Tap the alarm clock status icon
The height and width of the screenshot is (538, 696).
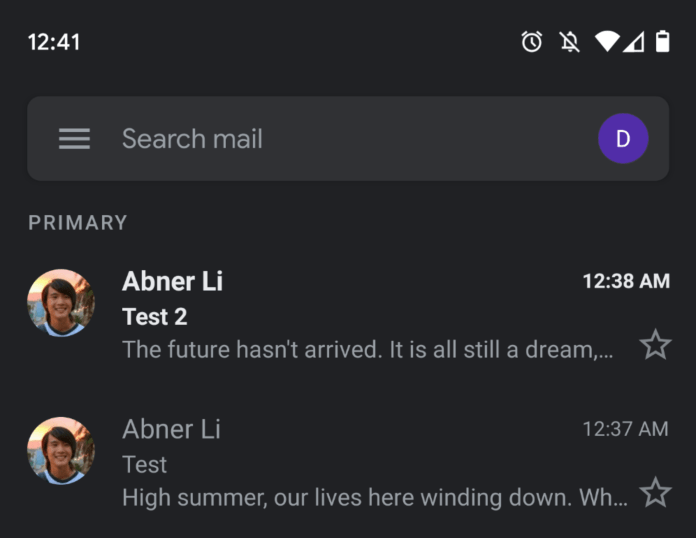point(531,42)
